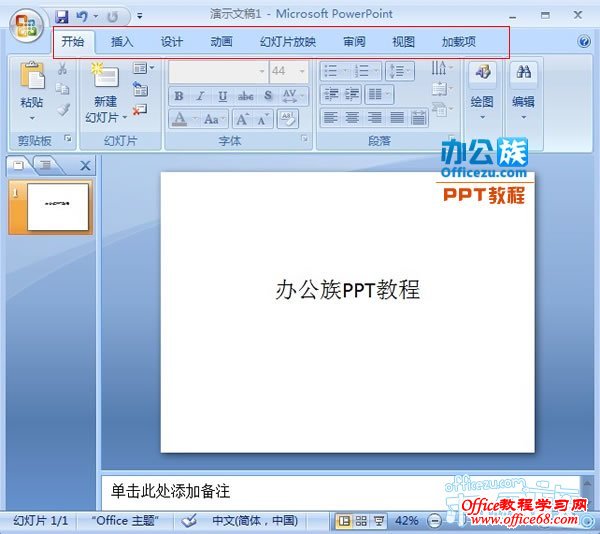
Task: Click the spell check icon in status bar
Action: [x=189, y=520]
